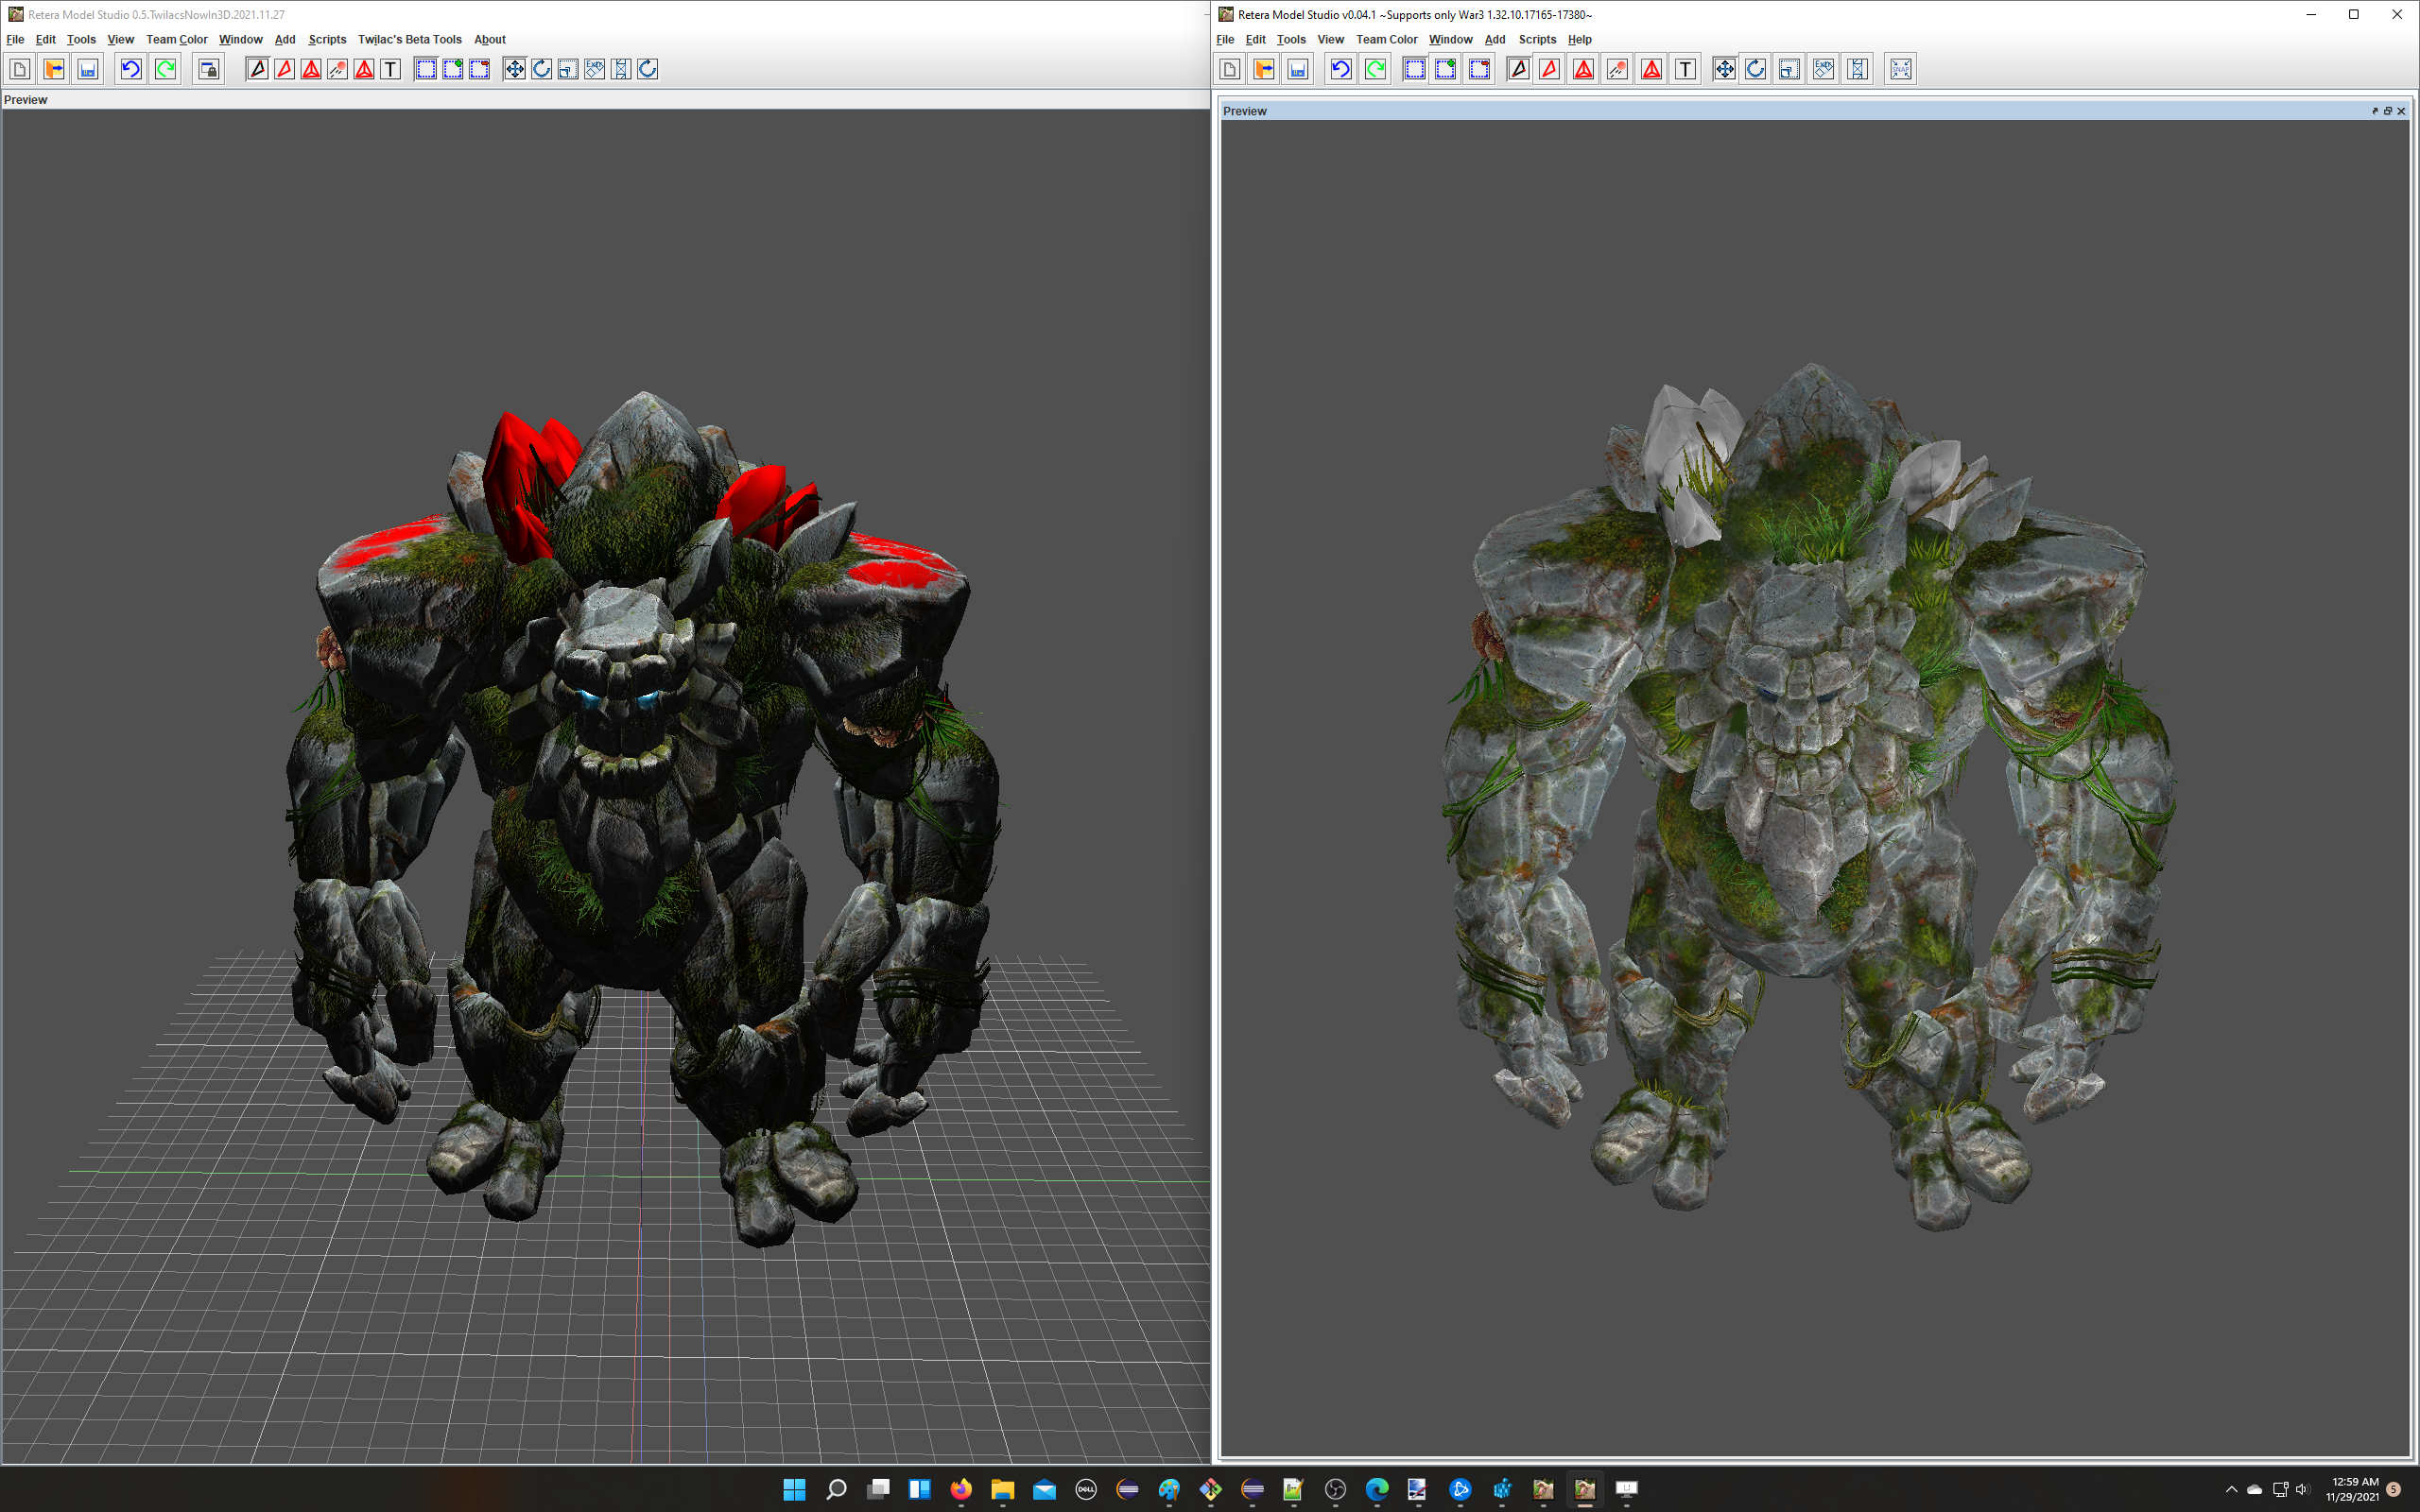Open File menu in right window

tap(1225, 40)
